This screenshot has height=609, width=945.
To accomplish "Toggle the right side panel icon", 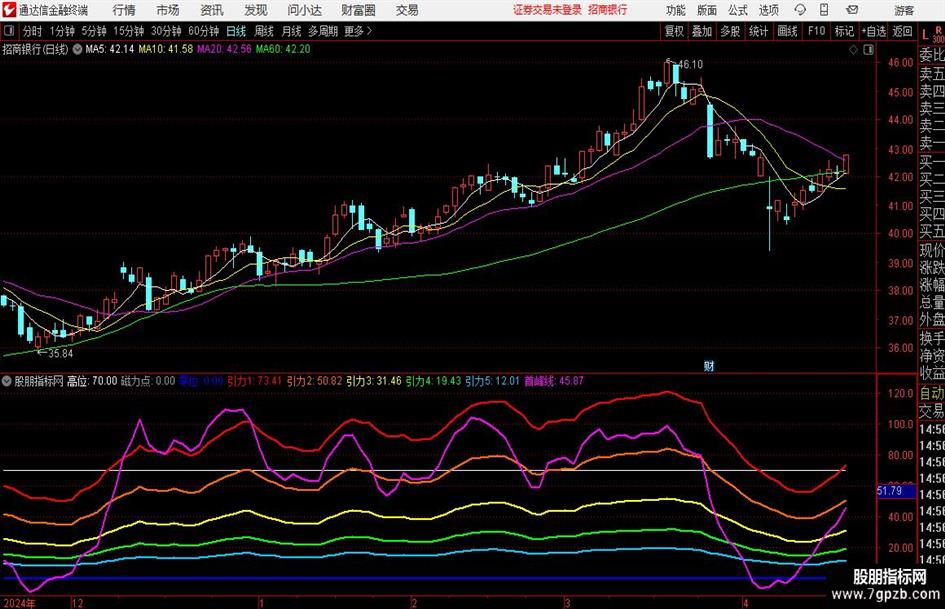I will 868,50.
